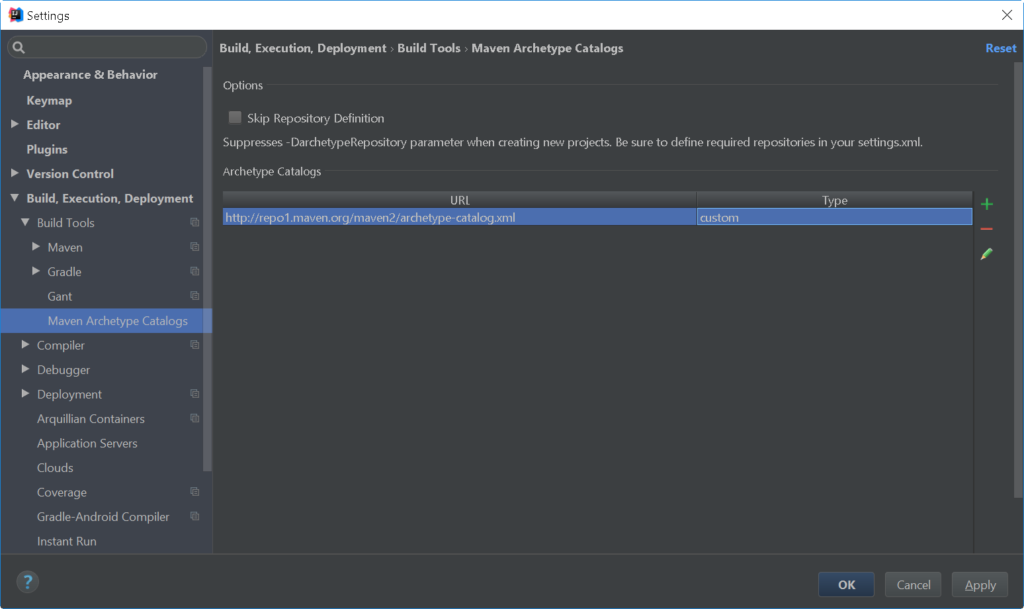Edit selected catalog with the pencil icon

(987, 254)
